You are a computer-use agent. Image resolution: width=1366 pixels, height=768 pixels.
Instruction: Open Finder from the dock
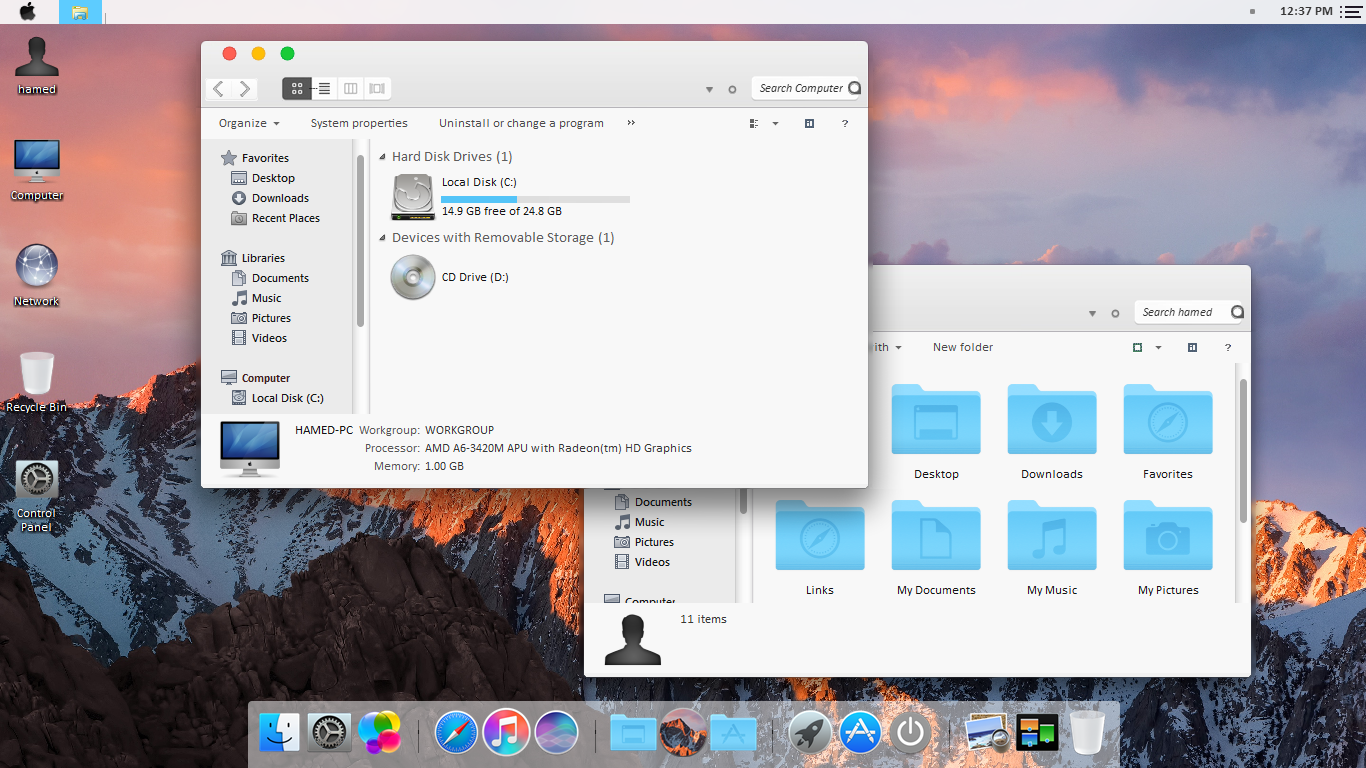[279, 733]
